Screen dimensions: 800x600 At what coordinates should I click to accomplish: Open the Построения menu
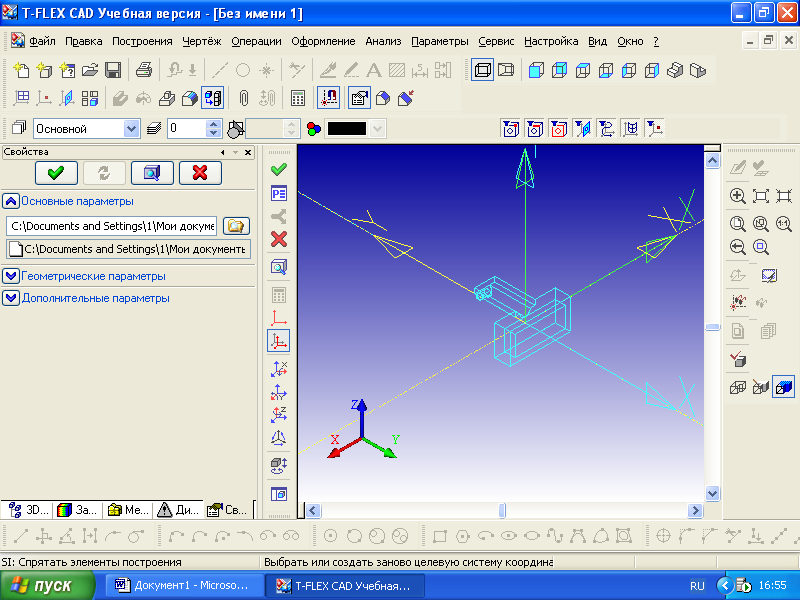click(x=142, y=41)
